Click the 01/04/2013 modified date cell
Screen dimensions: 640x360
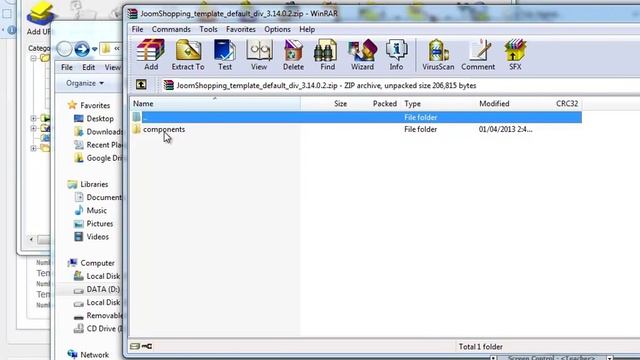click(505, 129)
